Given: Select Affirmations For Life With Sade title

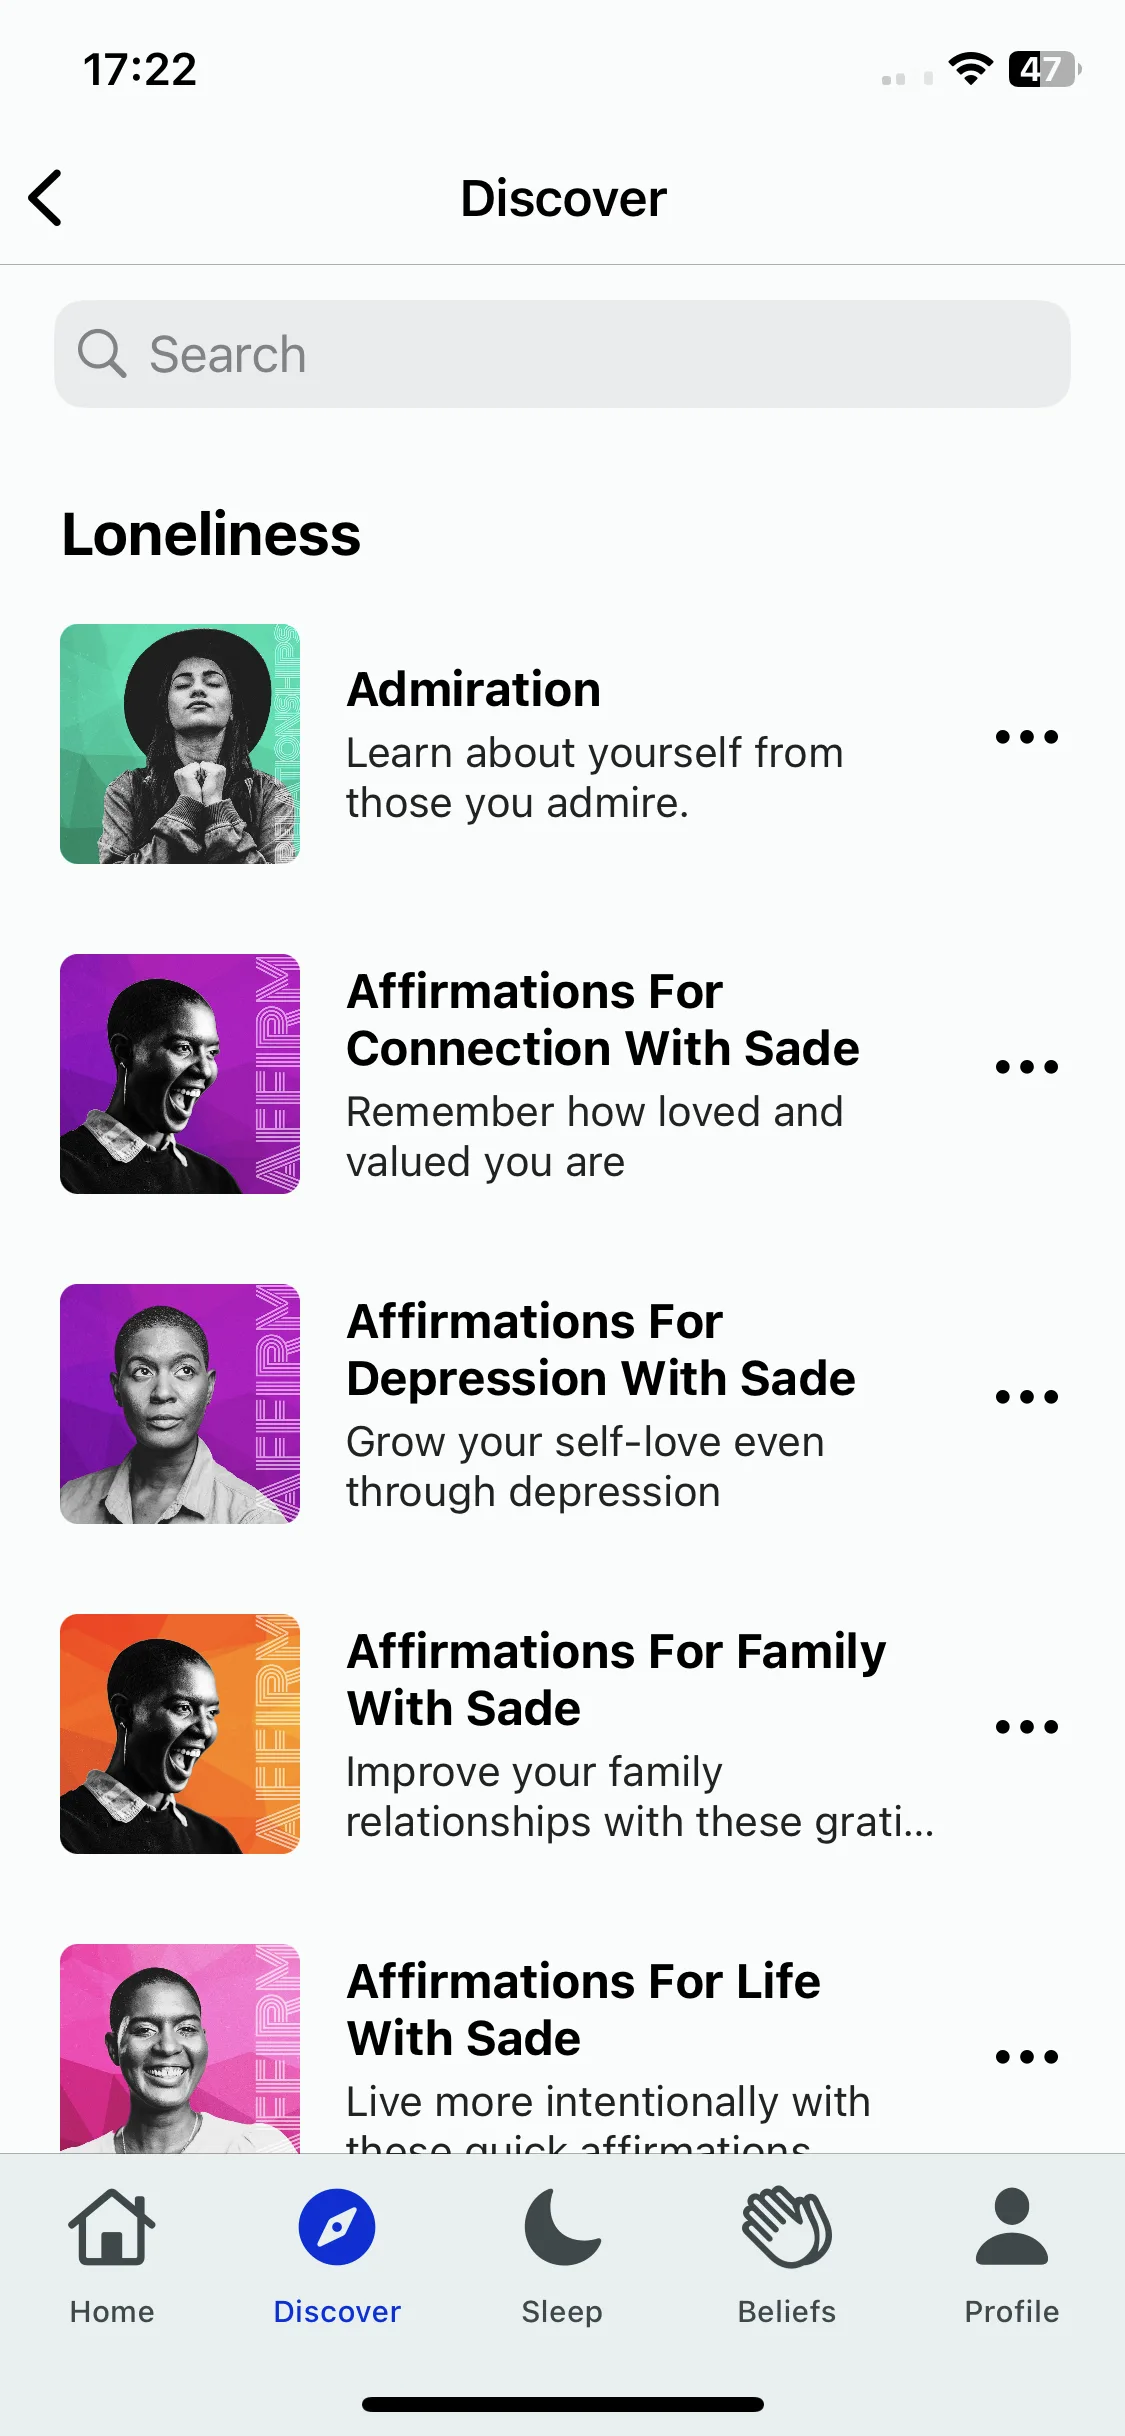Looking at the screenshot, I should pyautogui.click(x=583, y=2010).
